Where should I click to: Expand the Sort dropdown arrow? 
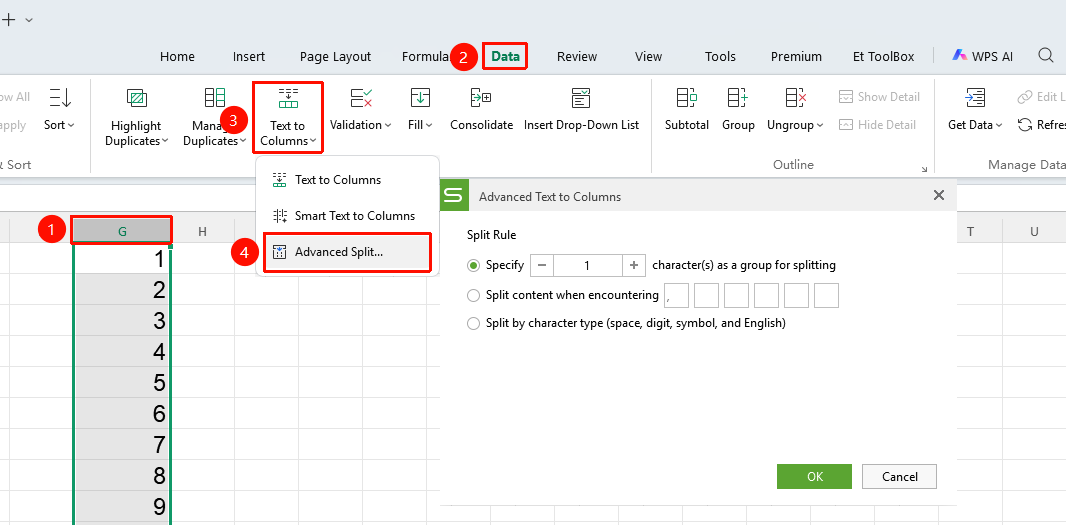pos(71,125)
